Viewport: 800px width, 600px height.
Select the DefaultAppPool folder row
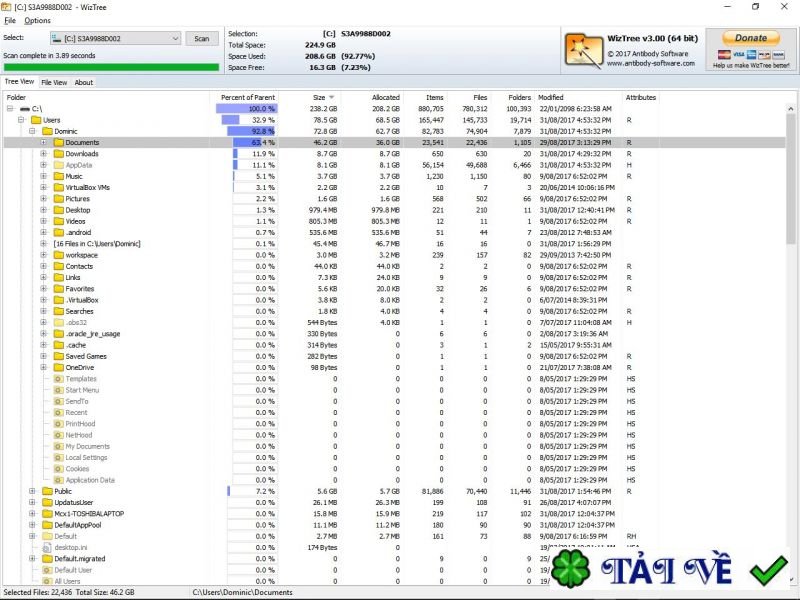[394, 524]
